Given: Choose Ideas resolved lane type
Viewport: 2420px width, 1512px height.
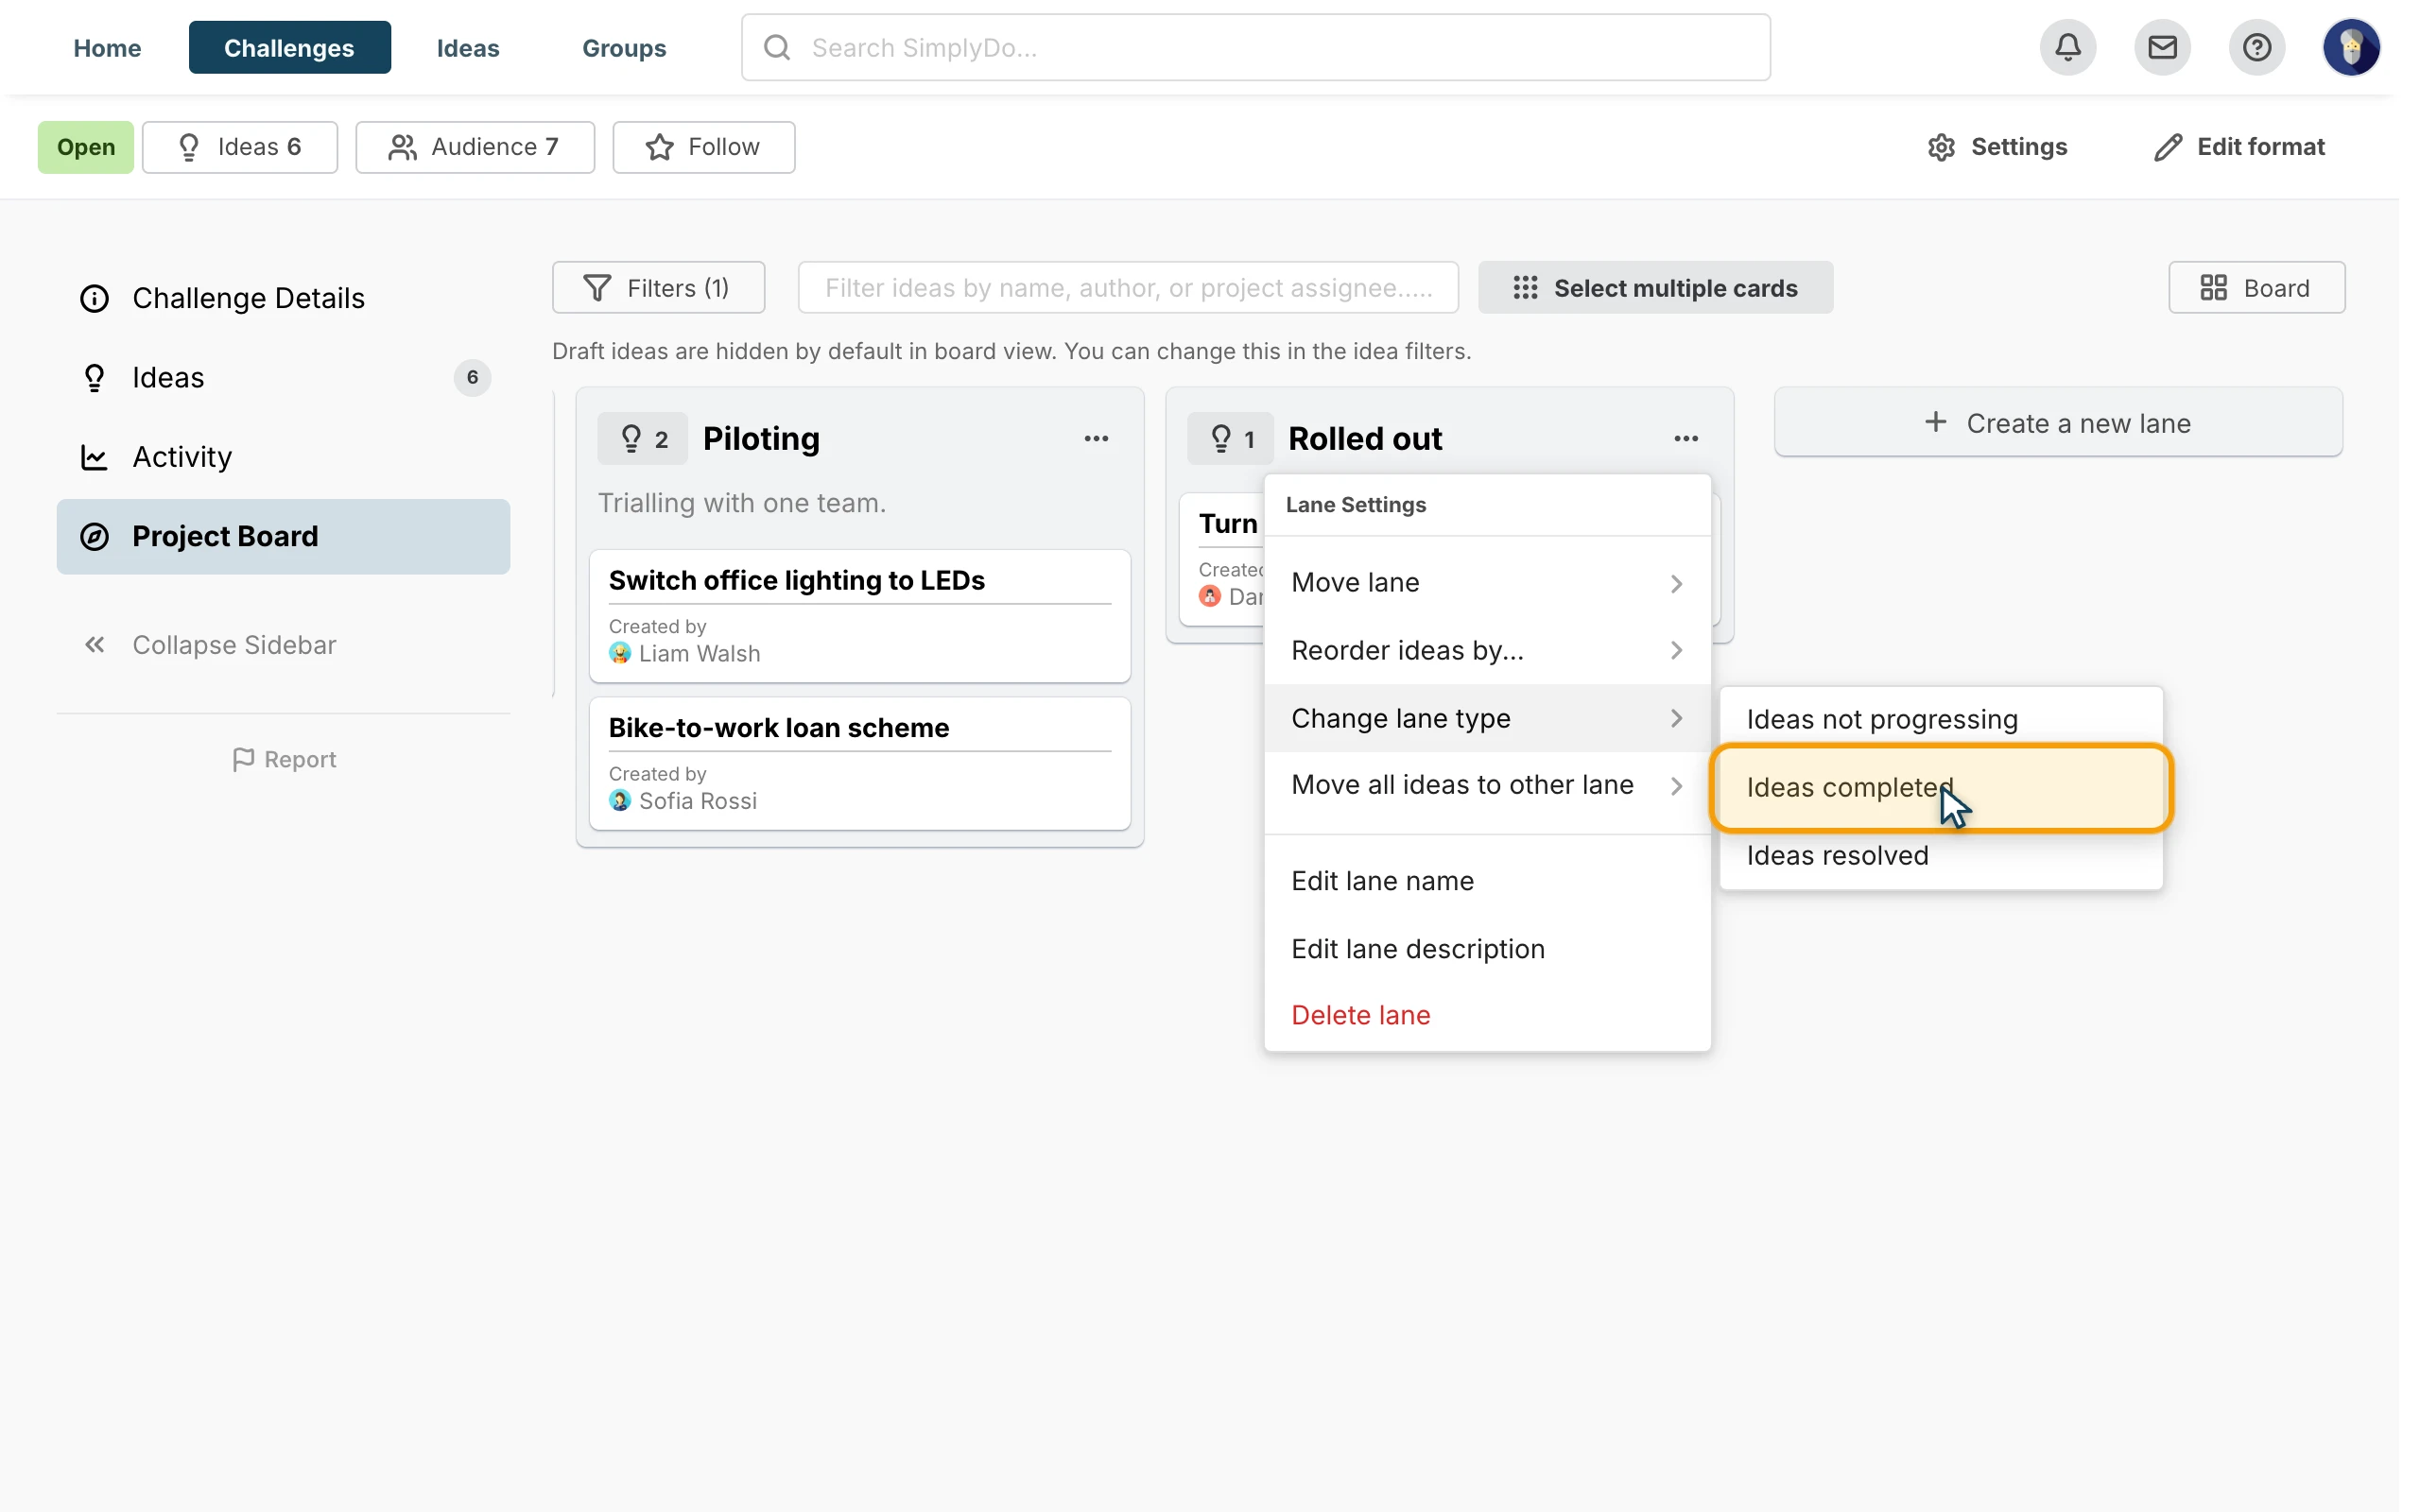Looking at the screenshot, I should pos(1941,855).
